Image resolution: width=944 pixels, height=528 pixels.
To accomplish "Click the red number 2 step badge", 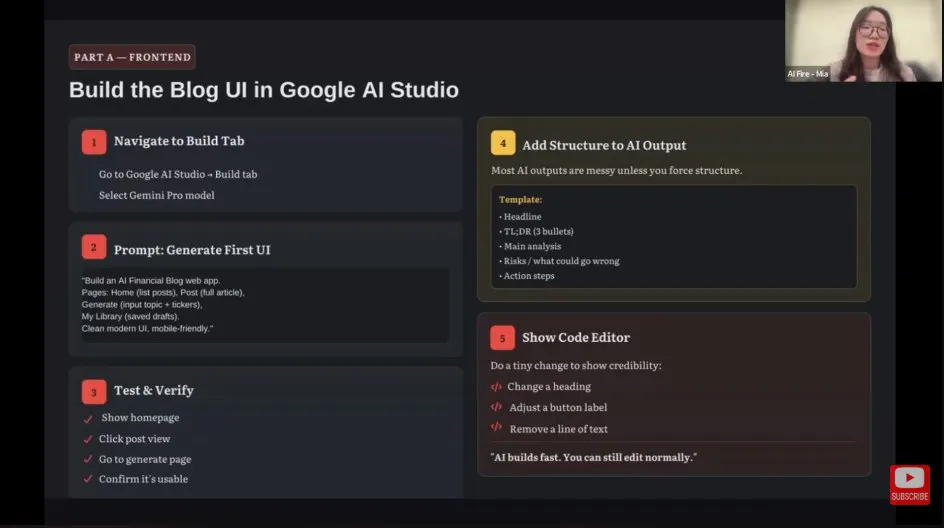I will (x=94, y=247).
